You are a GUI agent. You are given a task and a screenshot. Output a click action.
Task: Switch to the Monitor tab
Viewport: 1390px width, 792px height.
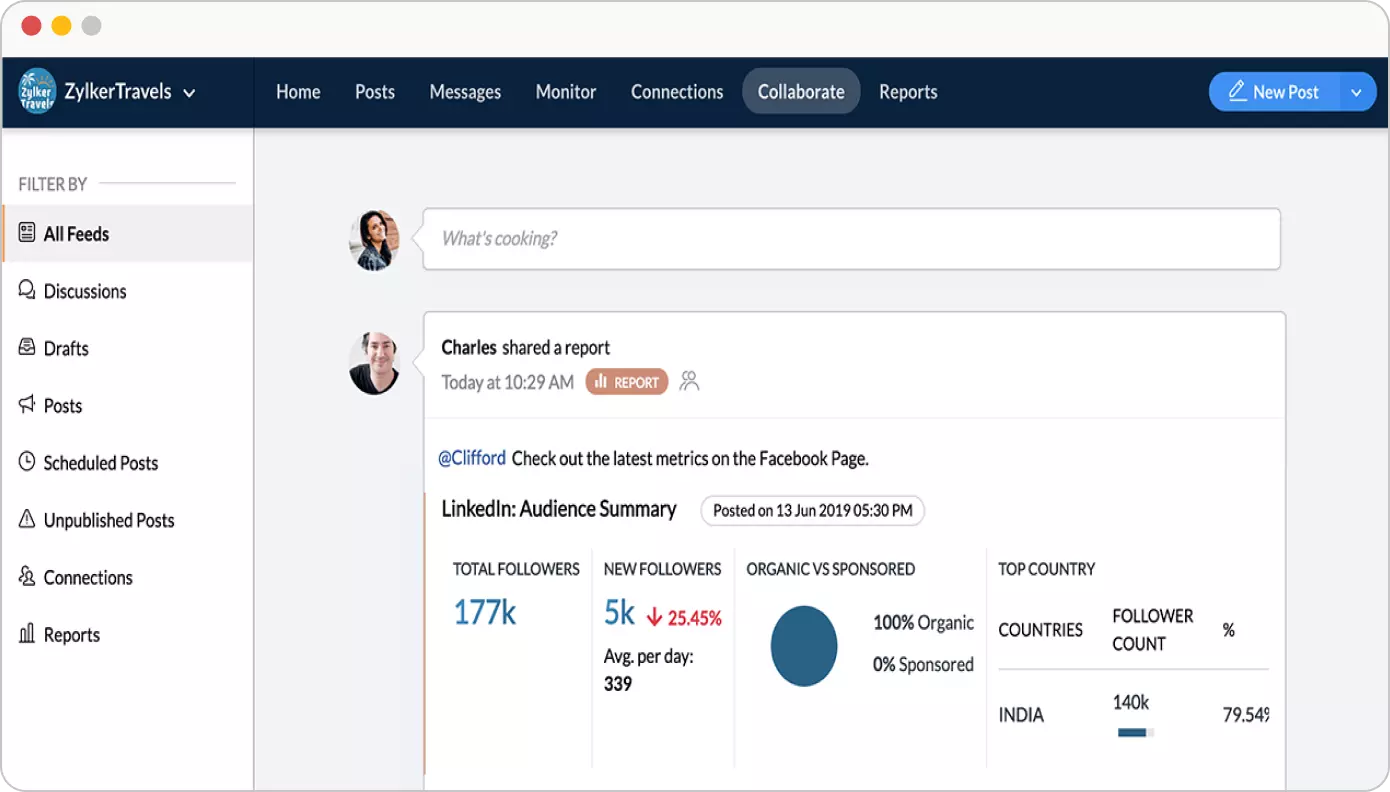(566, 92)
